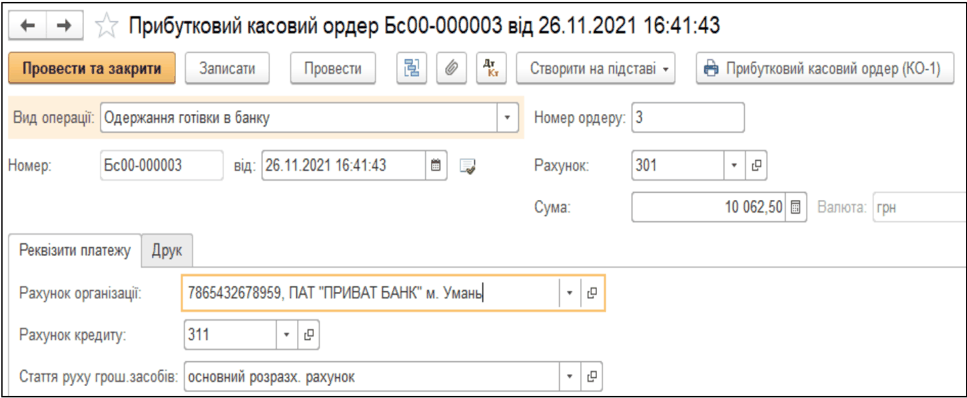Screen dimensions: 967x398
Task: Open the Рахунок кредиту 311 record icon
Action: [x=309, y=334]
